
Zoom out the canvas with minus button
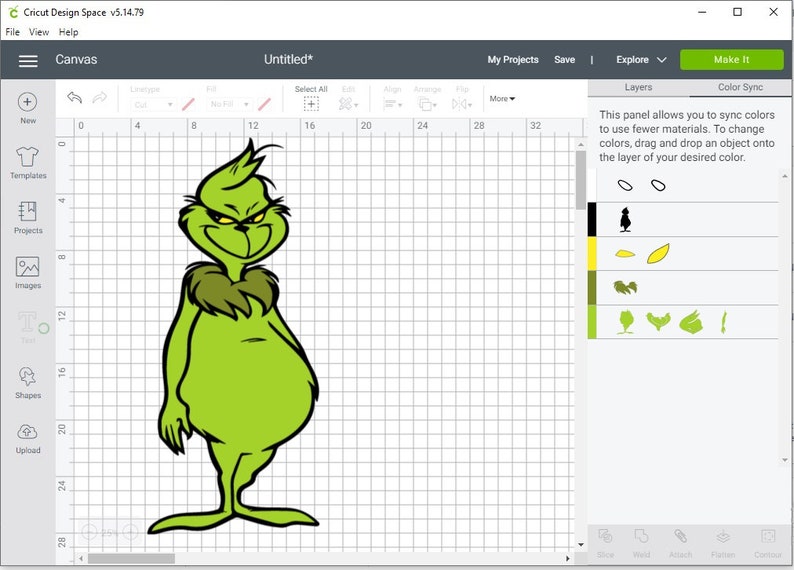click(89, 533)
